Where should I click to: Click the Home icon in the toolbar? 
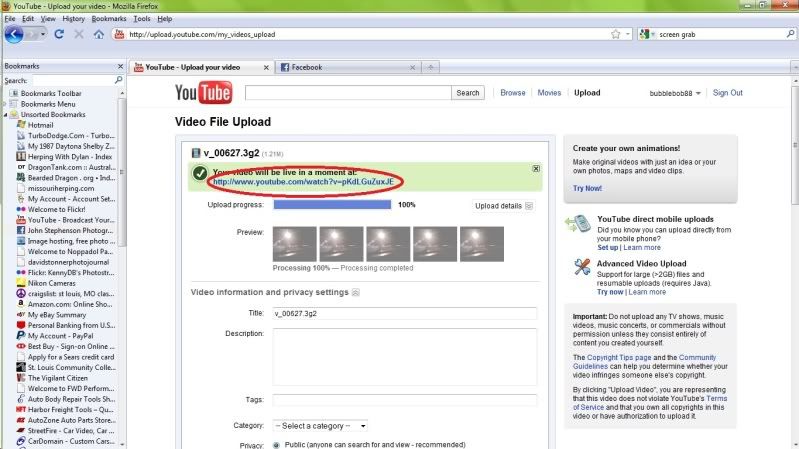pos(98,34)
